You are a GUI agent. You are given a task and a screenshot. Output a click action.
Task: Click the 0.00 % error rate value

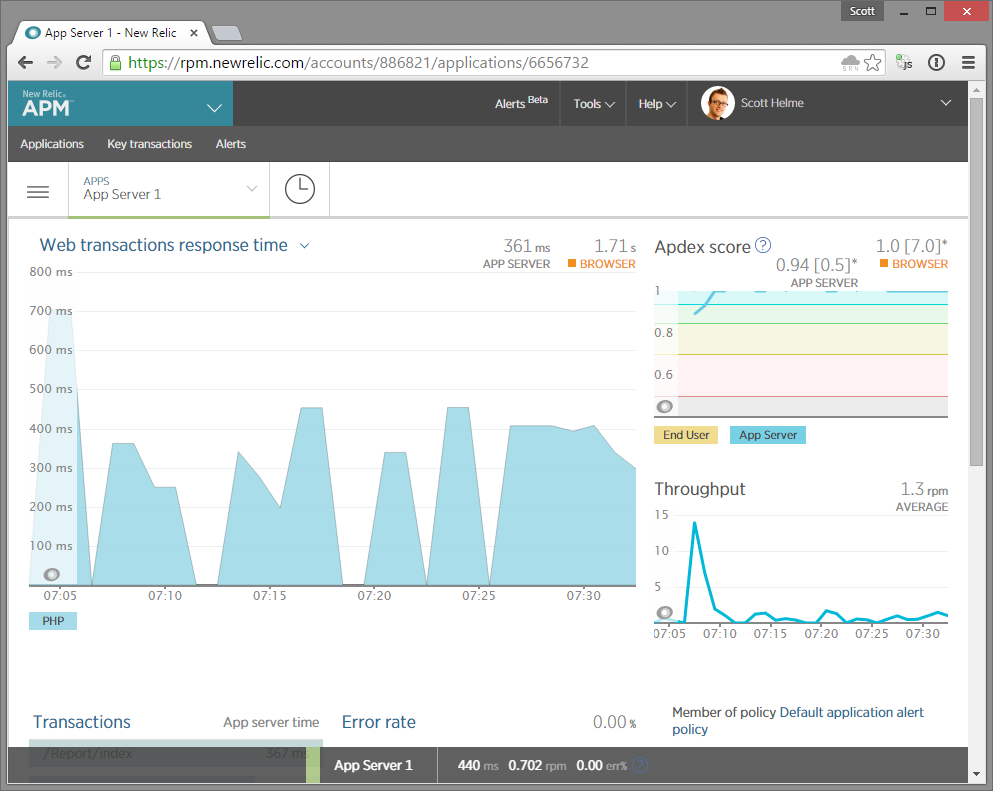click(x=614, y=722)
